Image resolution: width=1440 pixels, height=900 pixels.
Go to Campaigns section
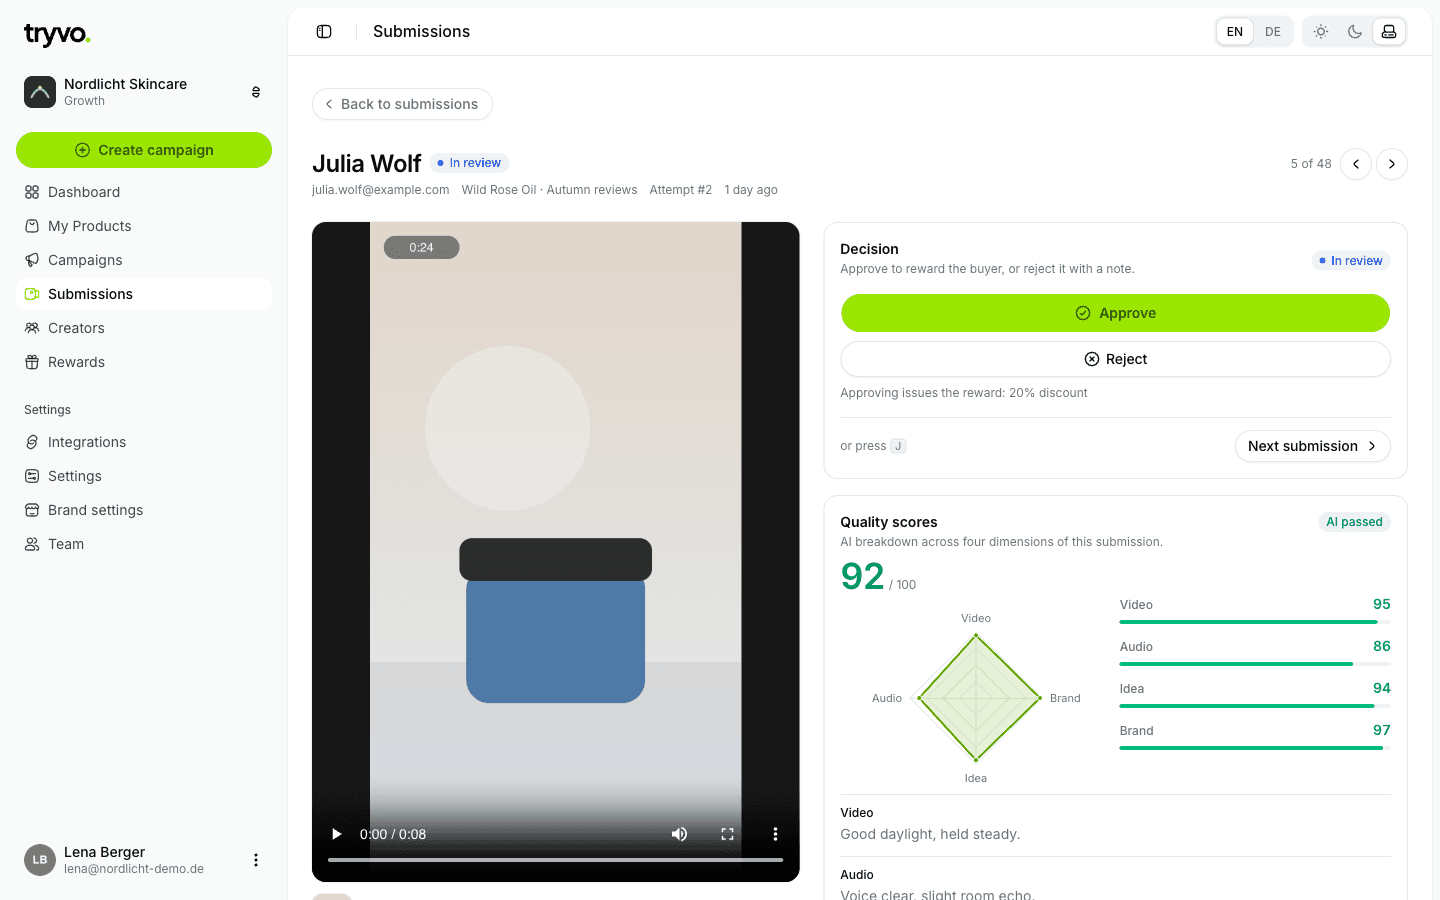coord(144,260)
